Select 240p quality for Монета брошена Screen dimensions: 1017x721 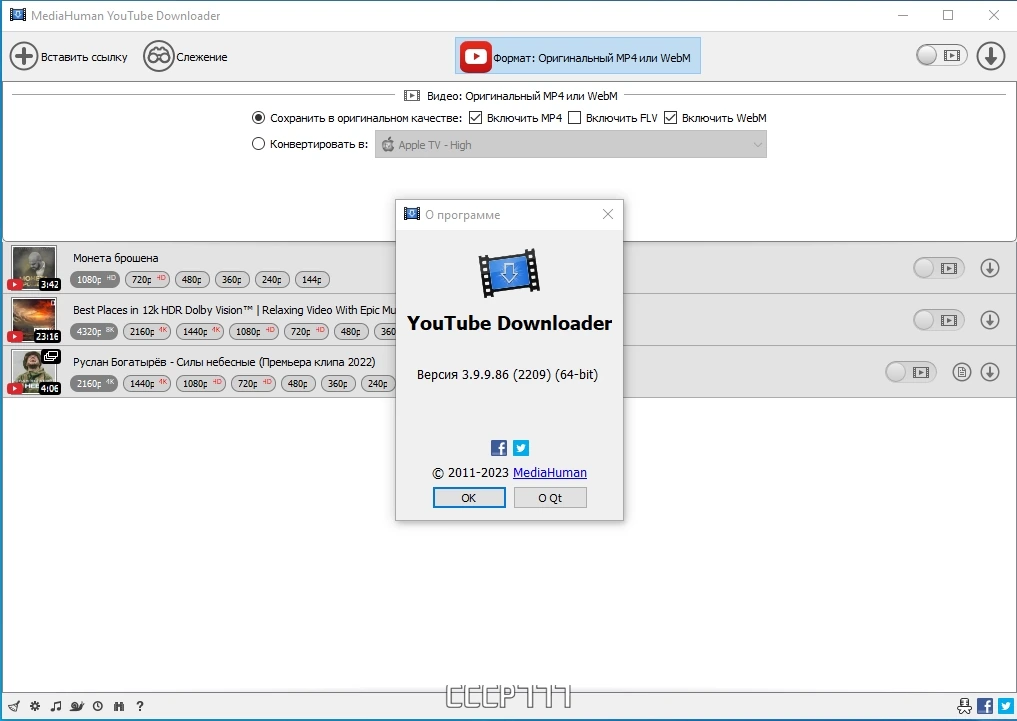[272, 279]
